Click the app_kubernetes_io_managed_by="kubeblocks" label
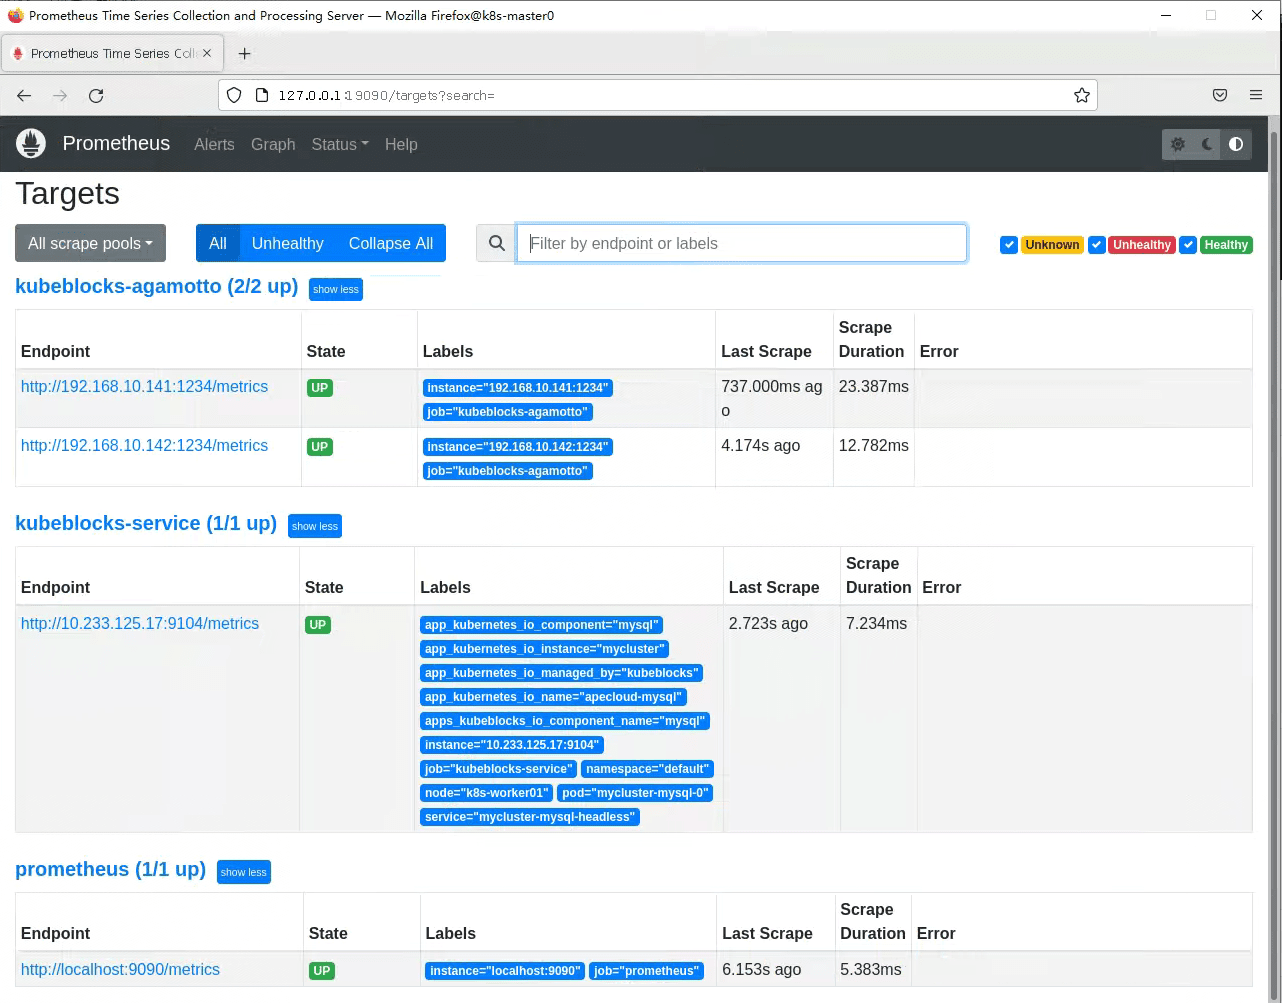1282x1003 pixels. point(562,673)
